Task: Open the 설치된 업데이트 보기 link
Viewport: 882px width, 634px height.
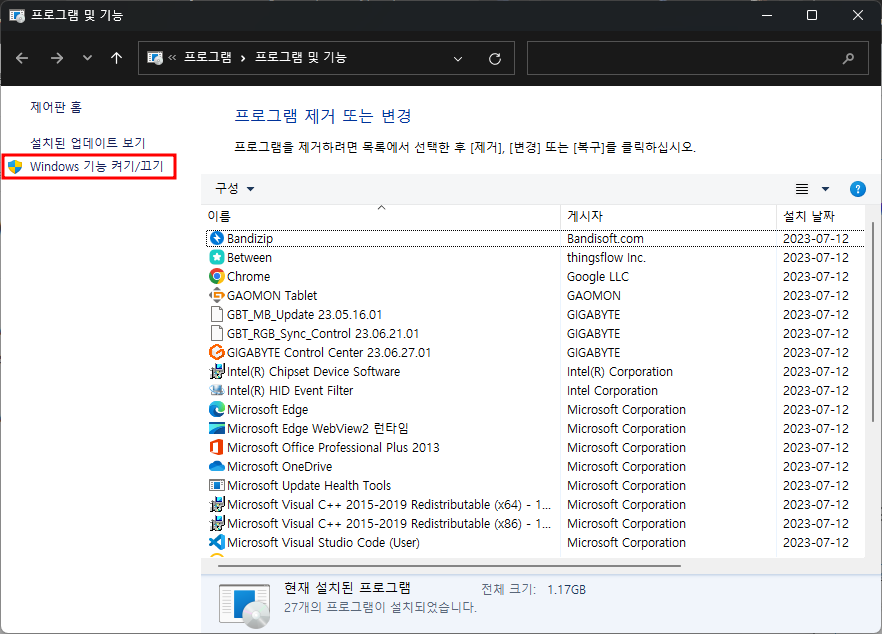Action: click(x=88, y=143)
